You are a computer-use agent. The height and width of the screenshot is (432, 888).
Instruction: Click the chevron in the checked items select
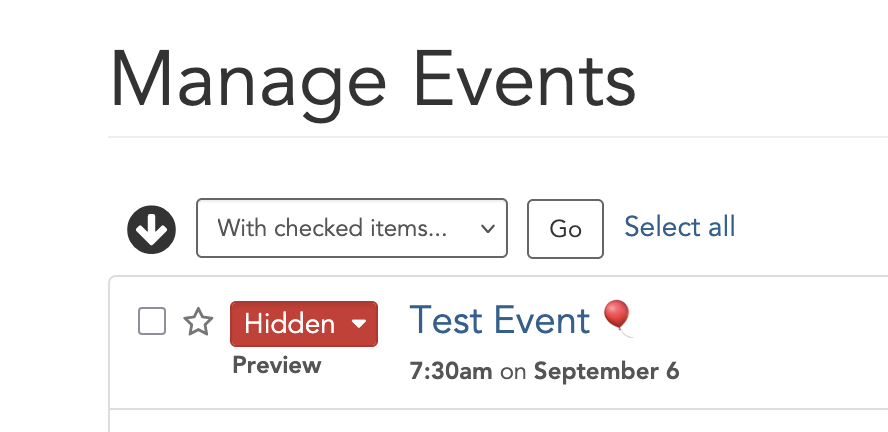coord(488,228)
